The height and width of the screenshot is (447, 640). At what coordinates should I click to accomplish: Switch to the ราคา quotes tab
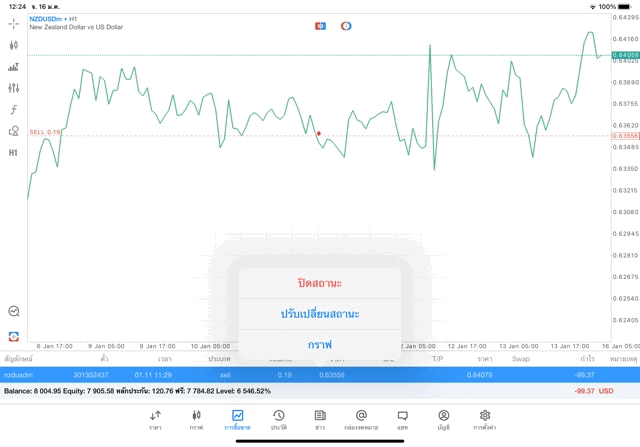pos(155,420)
